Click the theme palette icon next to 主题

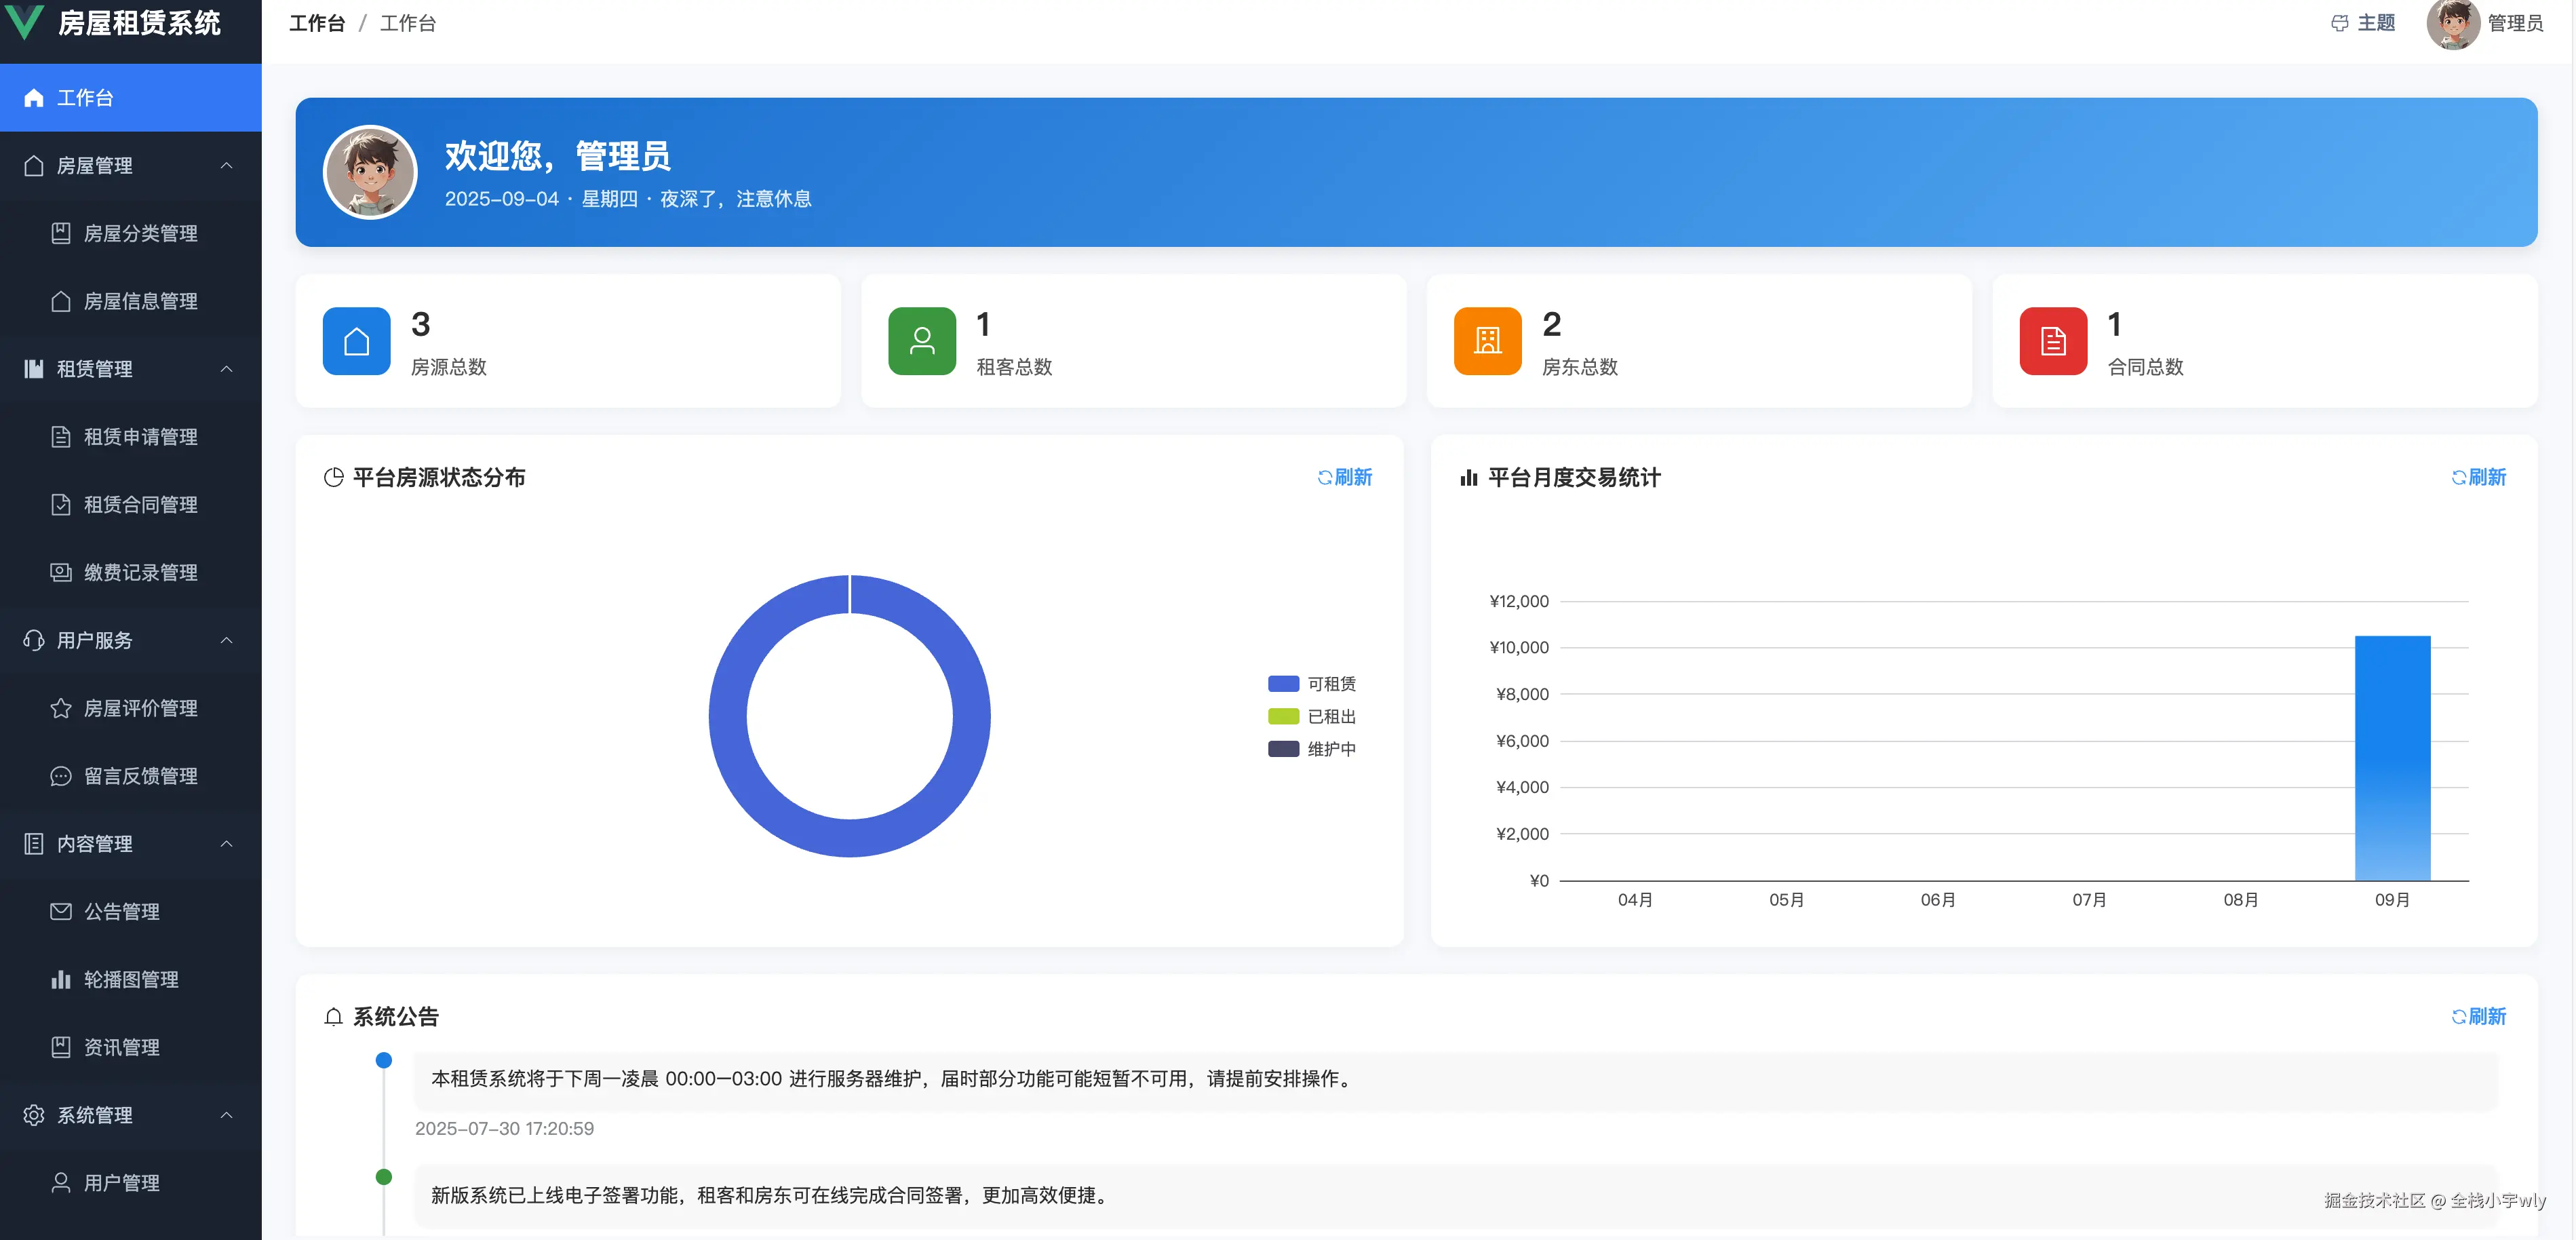2339,23
